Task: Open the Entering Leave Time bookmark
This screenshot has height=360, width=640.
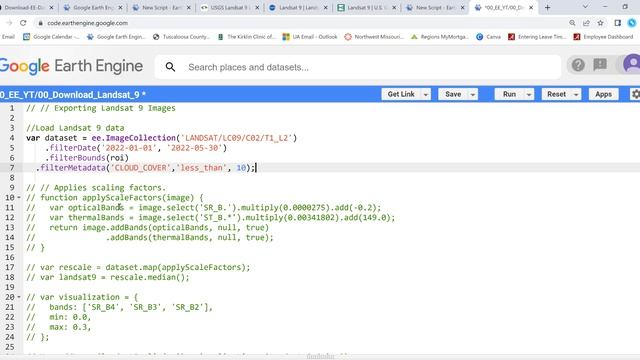Action: (537, 37)
